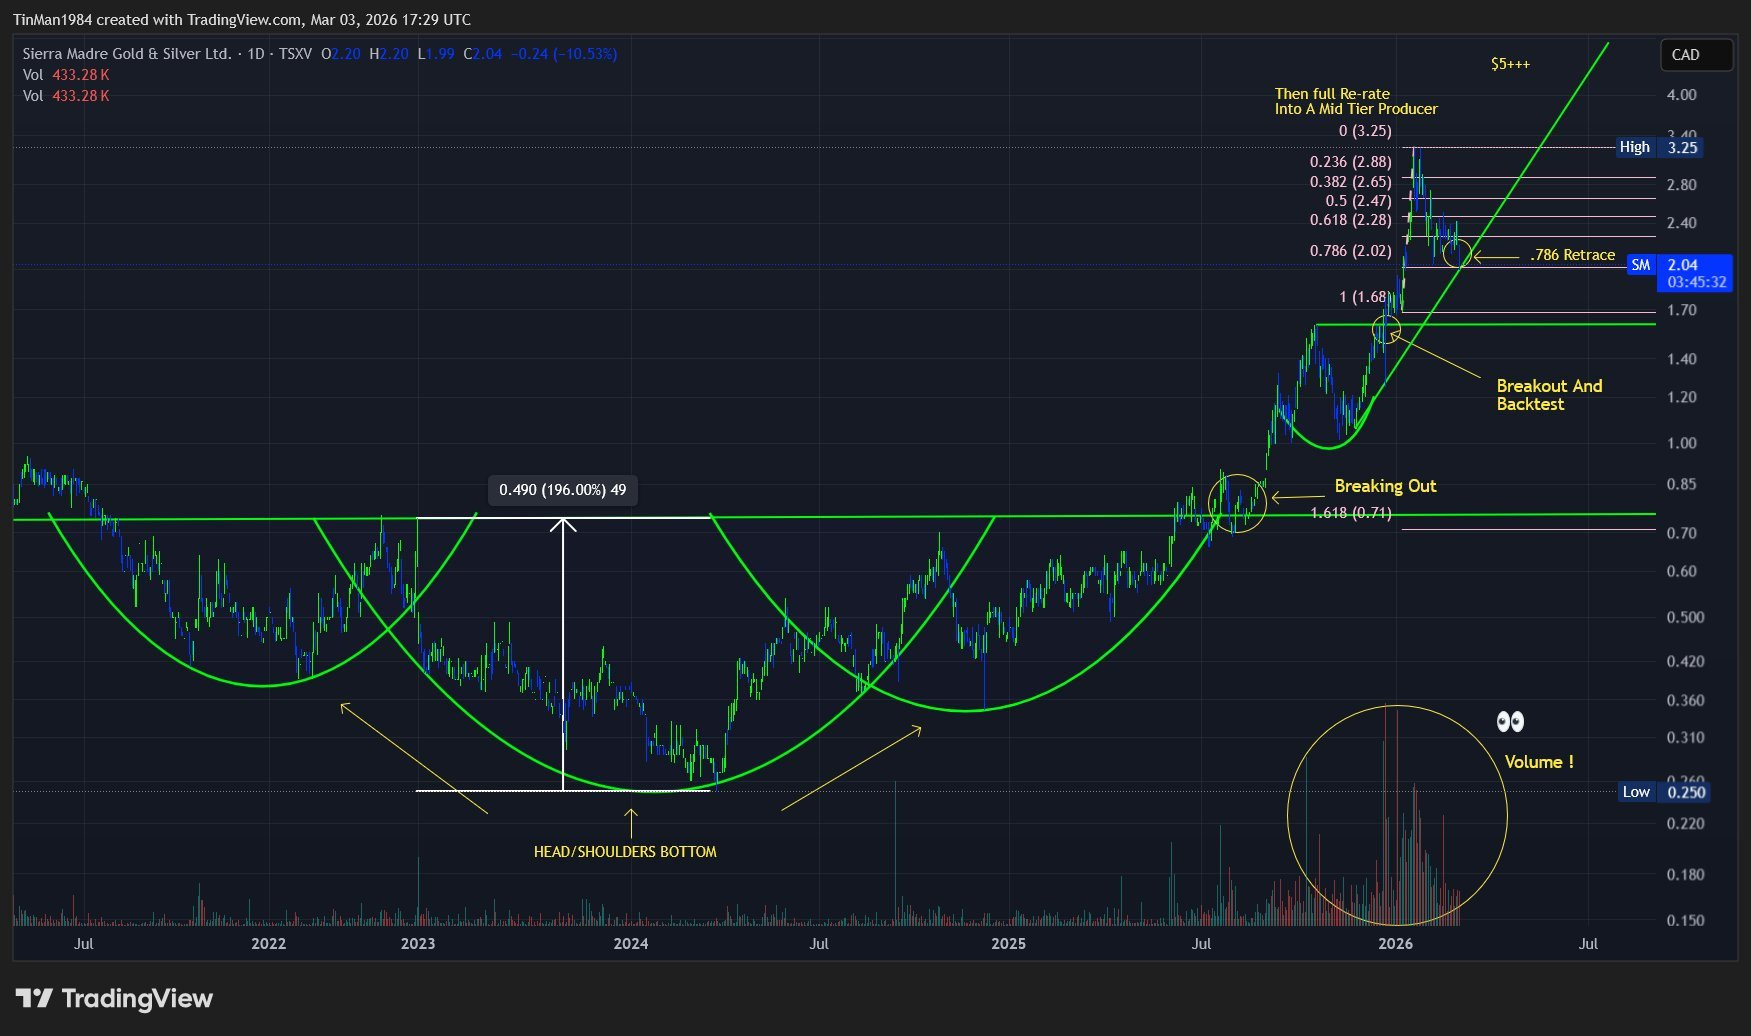Click the 0.150 price axis value
This screenshot has height=1036, width=1751.
(1685, 920)
